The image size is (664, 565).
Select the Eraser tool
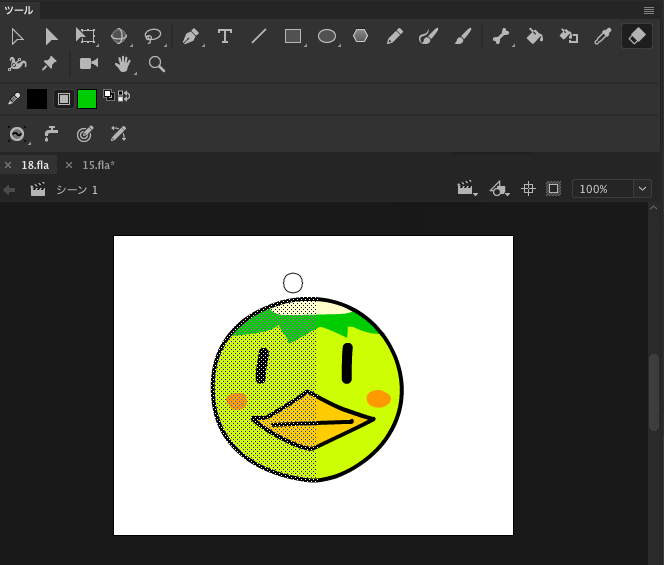click(636, 36)
